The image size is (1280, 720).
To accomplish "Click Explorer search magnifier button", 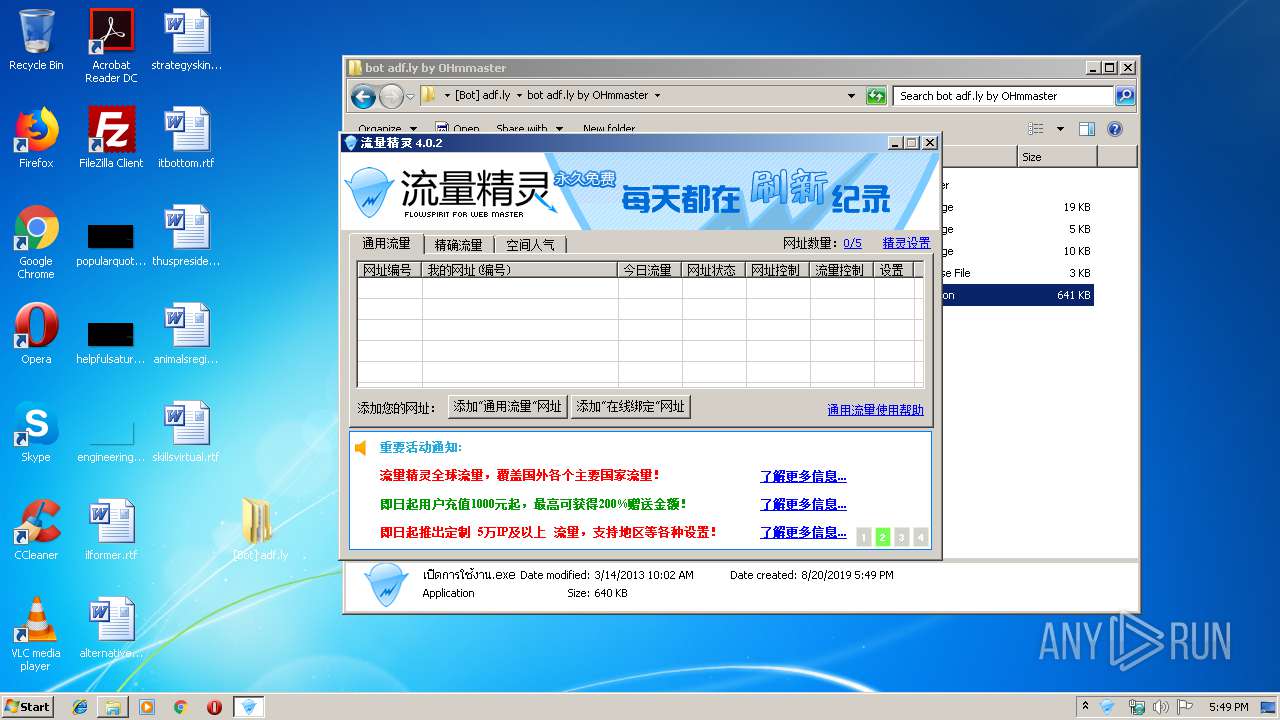I will click(1125, 96).
